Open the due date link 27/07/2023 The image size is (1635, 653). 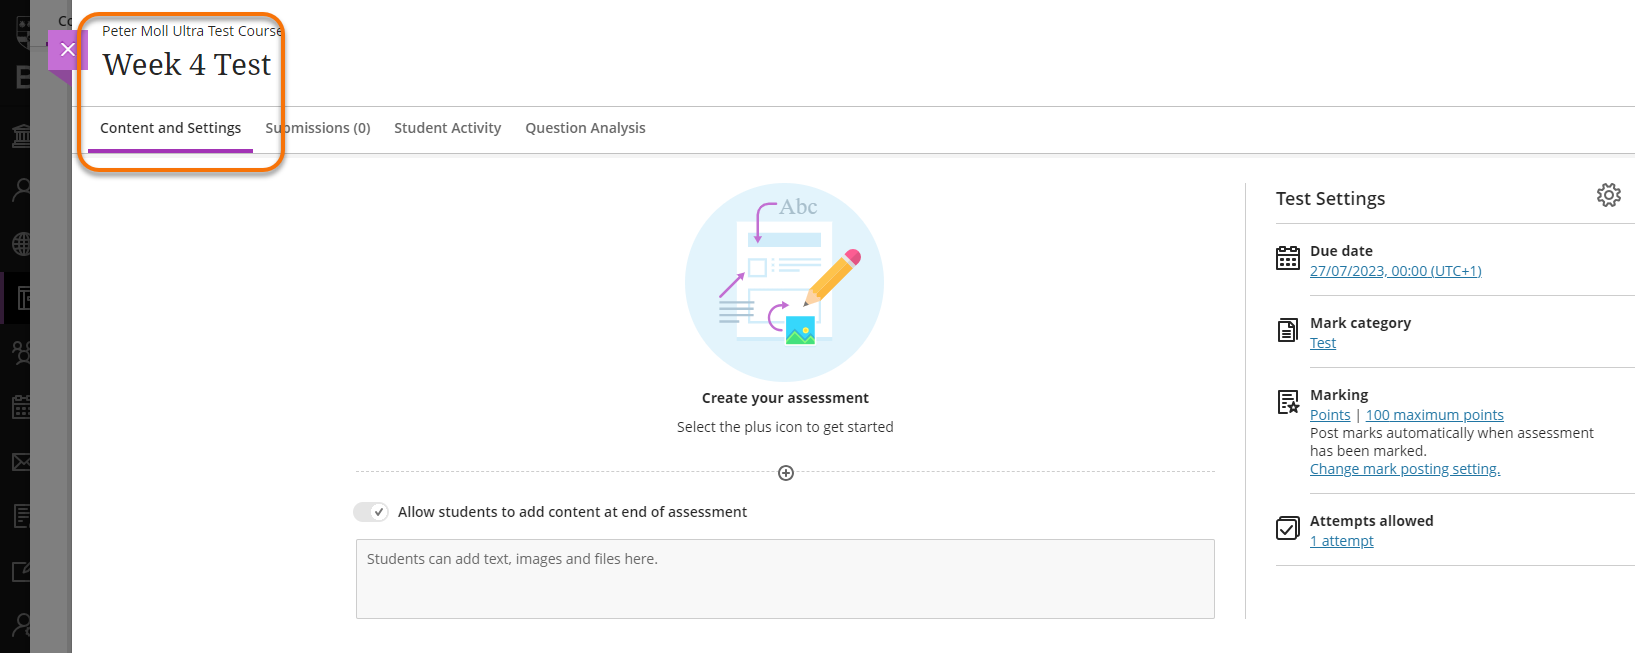click(1395, 270)
